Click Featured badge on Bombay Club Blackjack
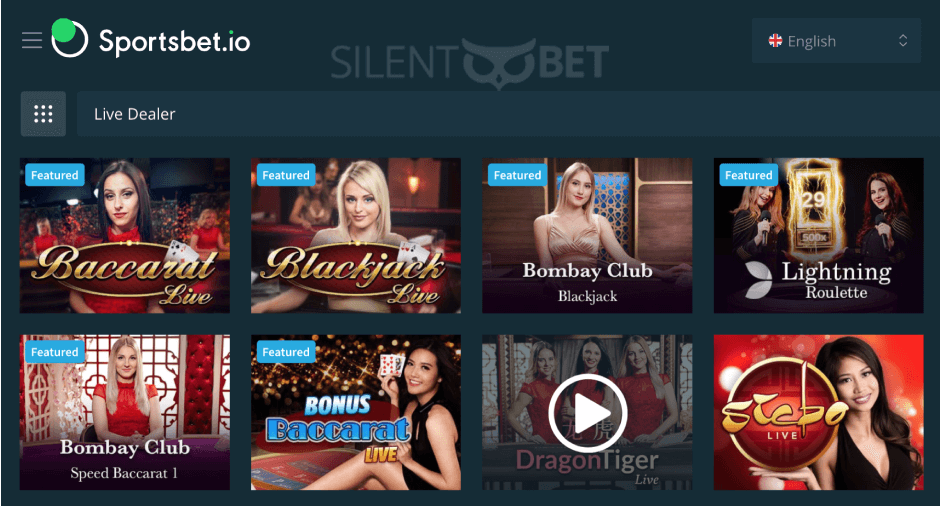The width and height of the screenshot is (940, 506). [517, 175]
